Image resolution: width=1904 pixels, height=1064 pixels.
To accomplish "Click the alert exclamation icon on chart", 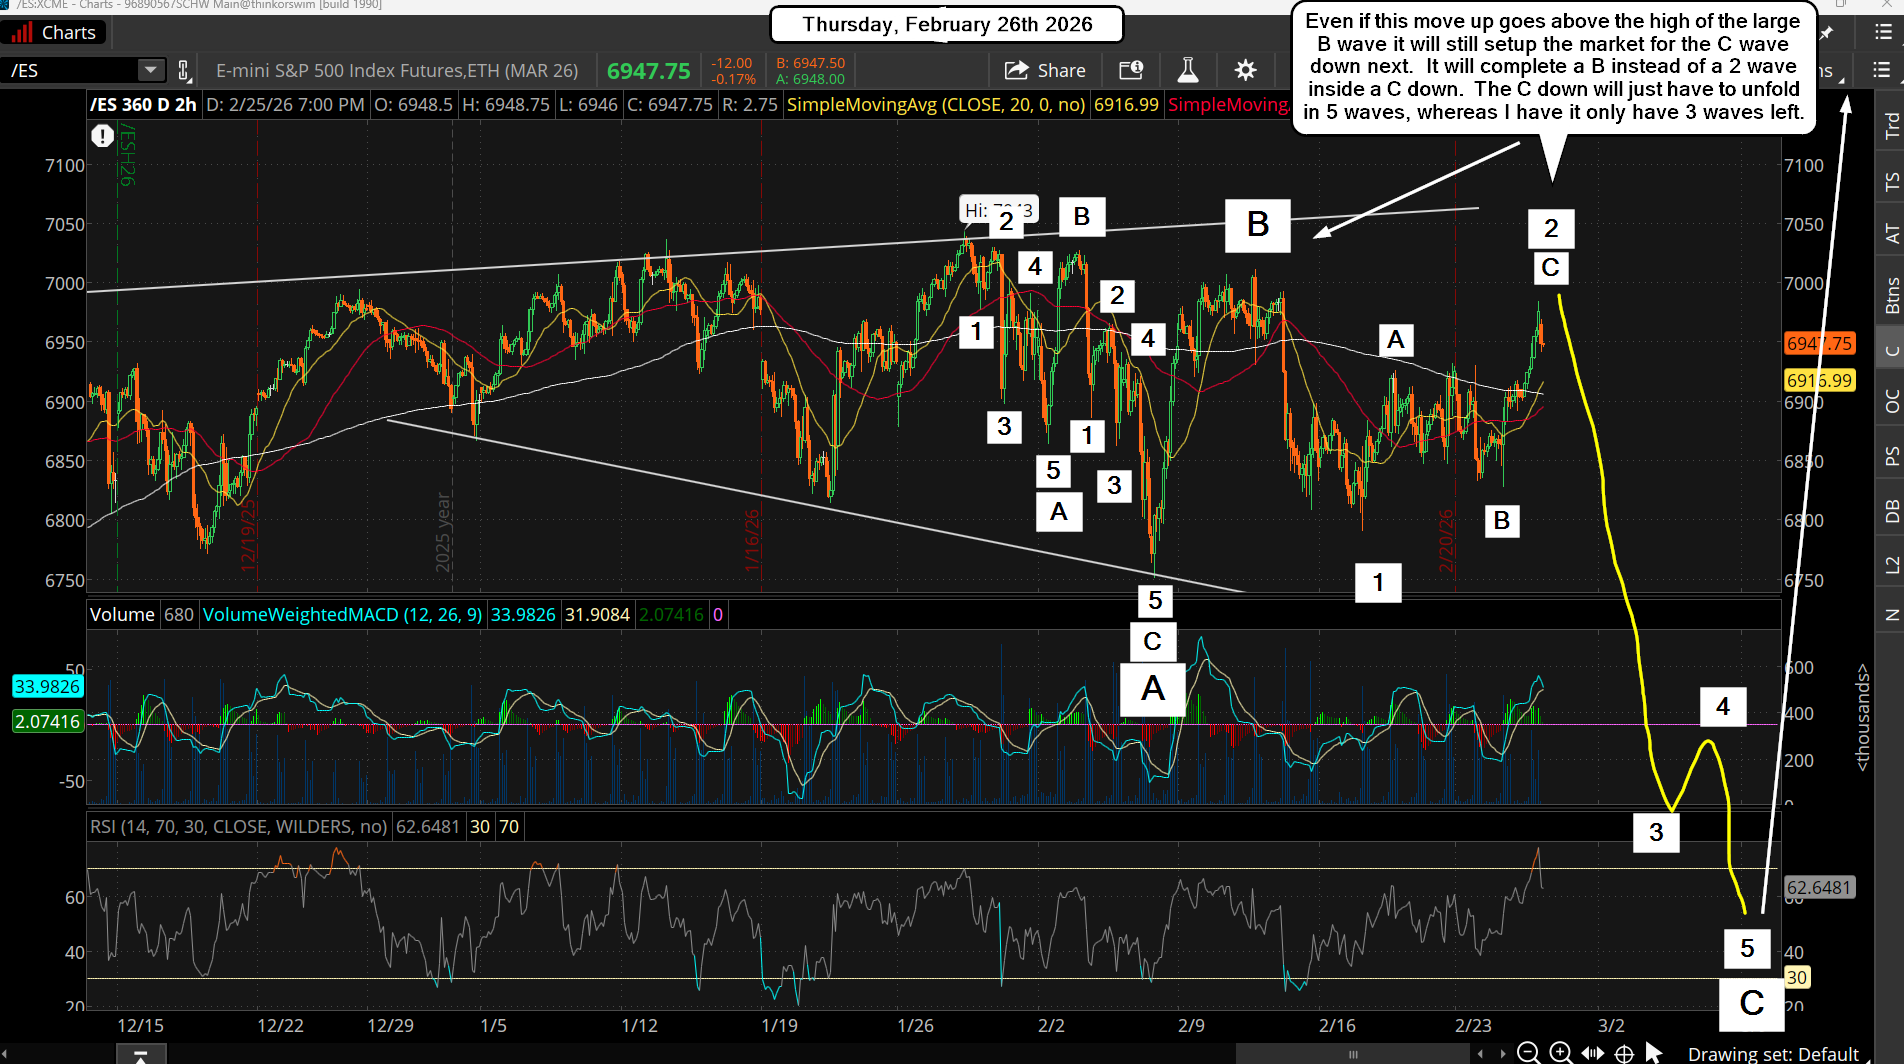I will coord(102,136).
